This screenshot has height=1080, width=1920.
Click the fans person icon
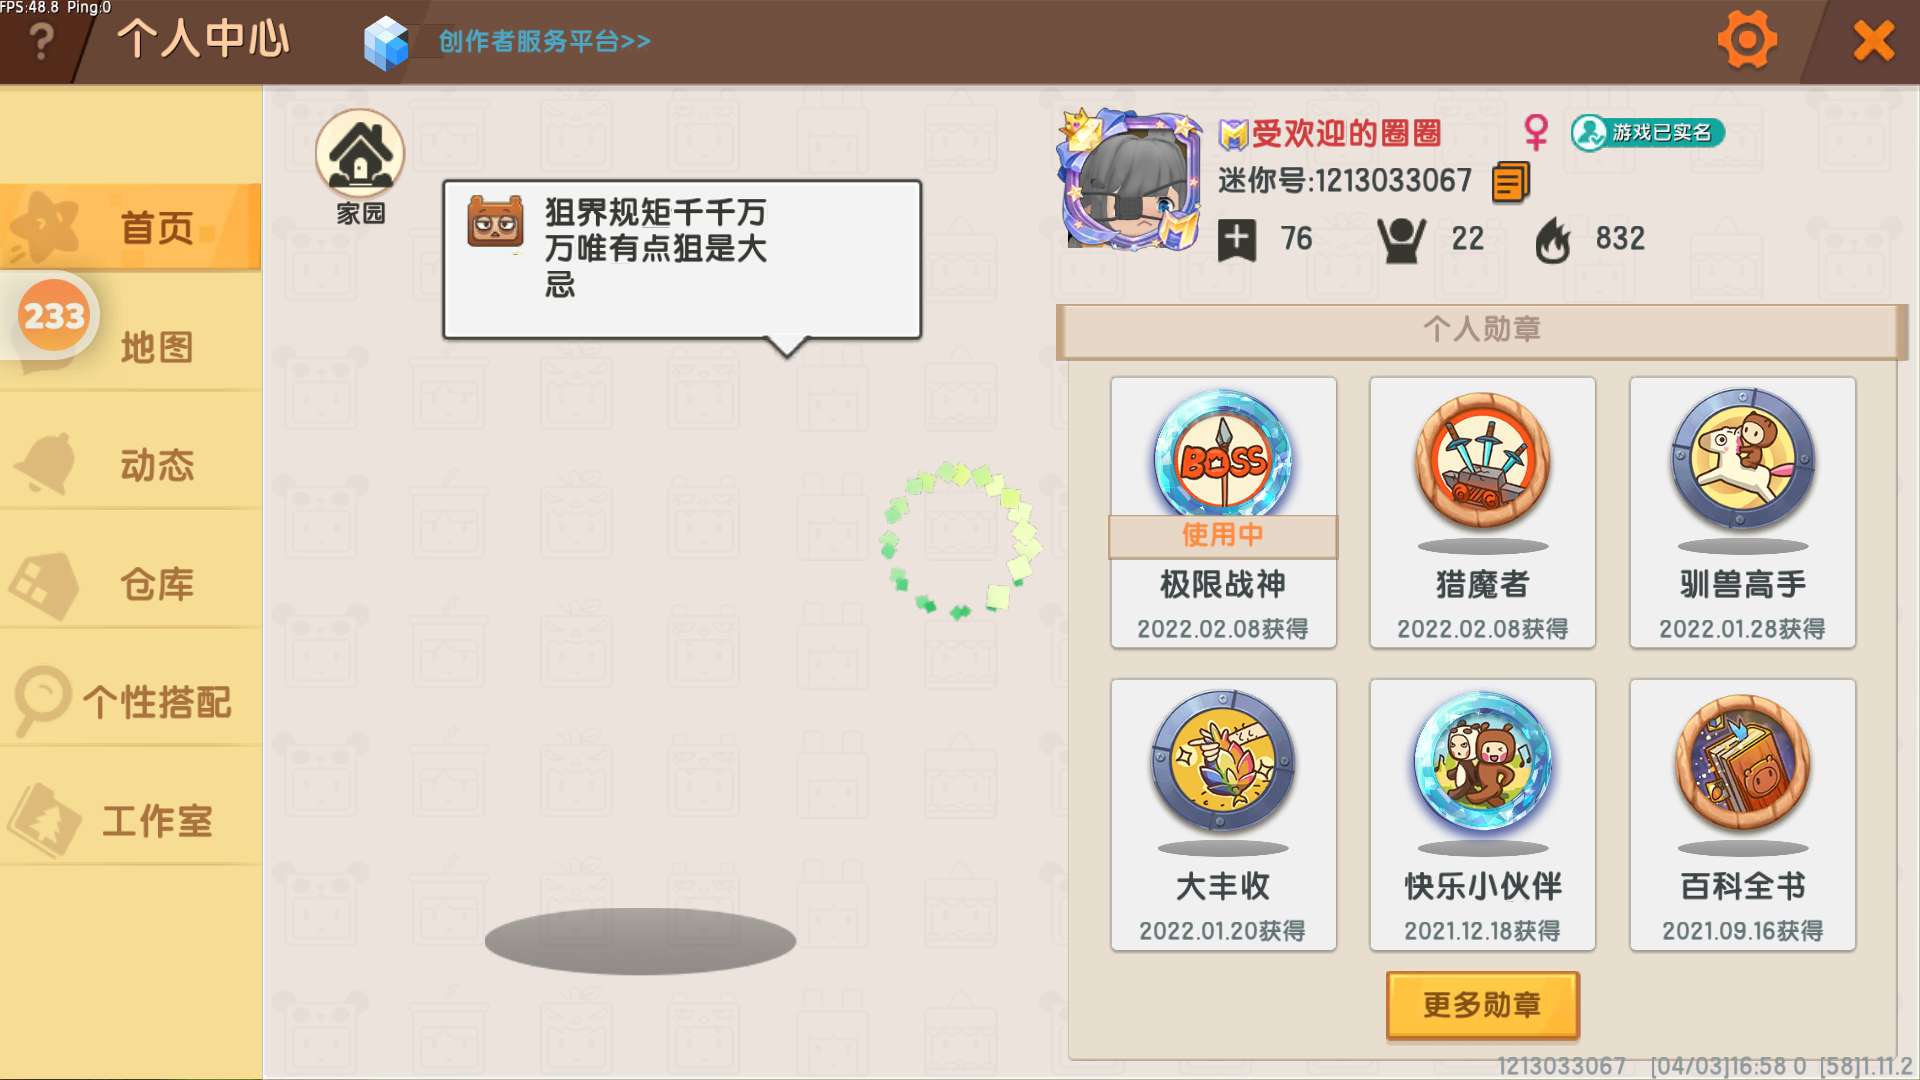[x=1401, y=240]
